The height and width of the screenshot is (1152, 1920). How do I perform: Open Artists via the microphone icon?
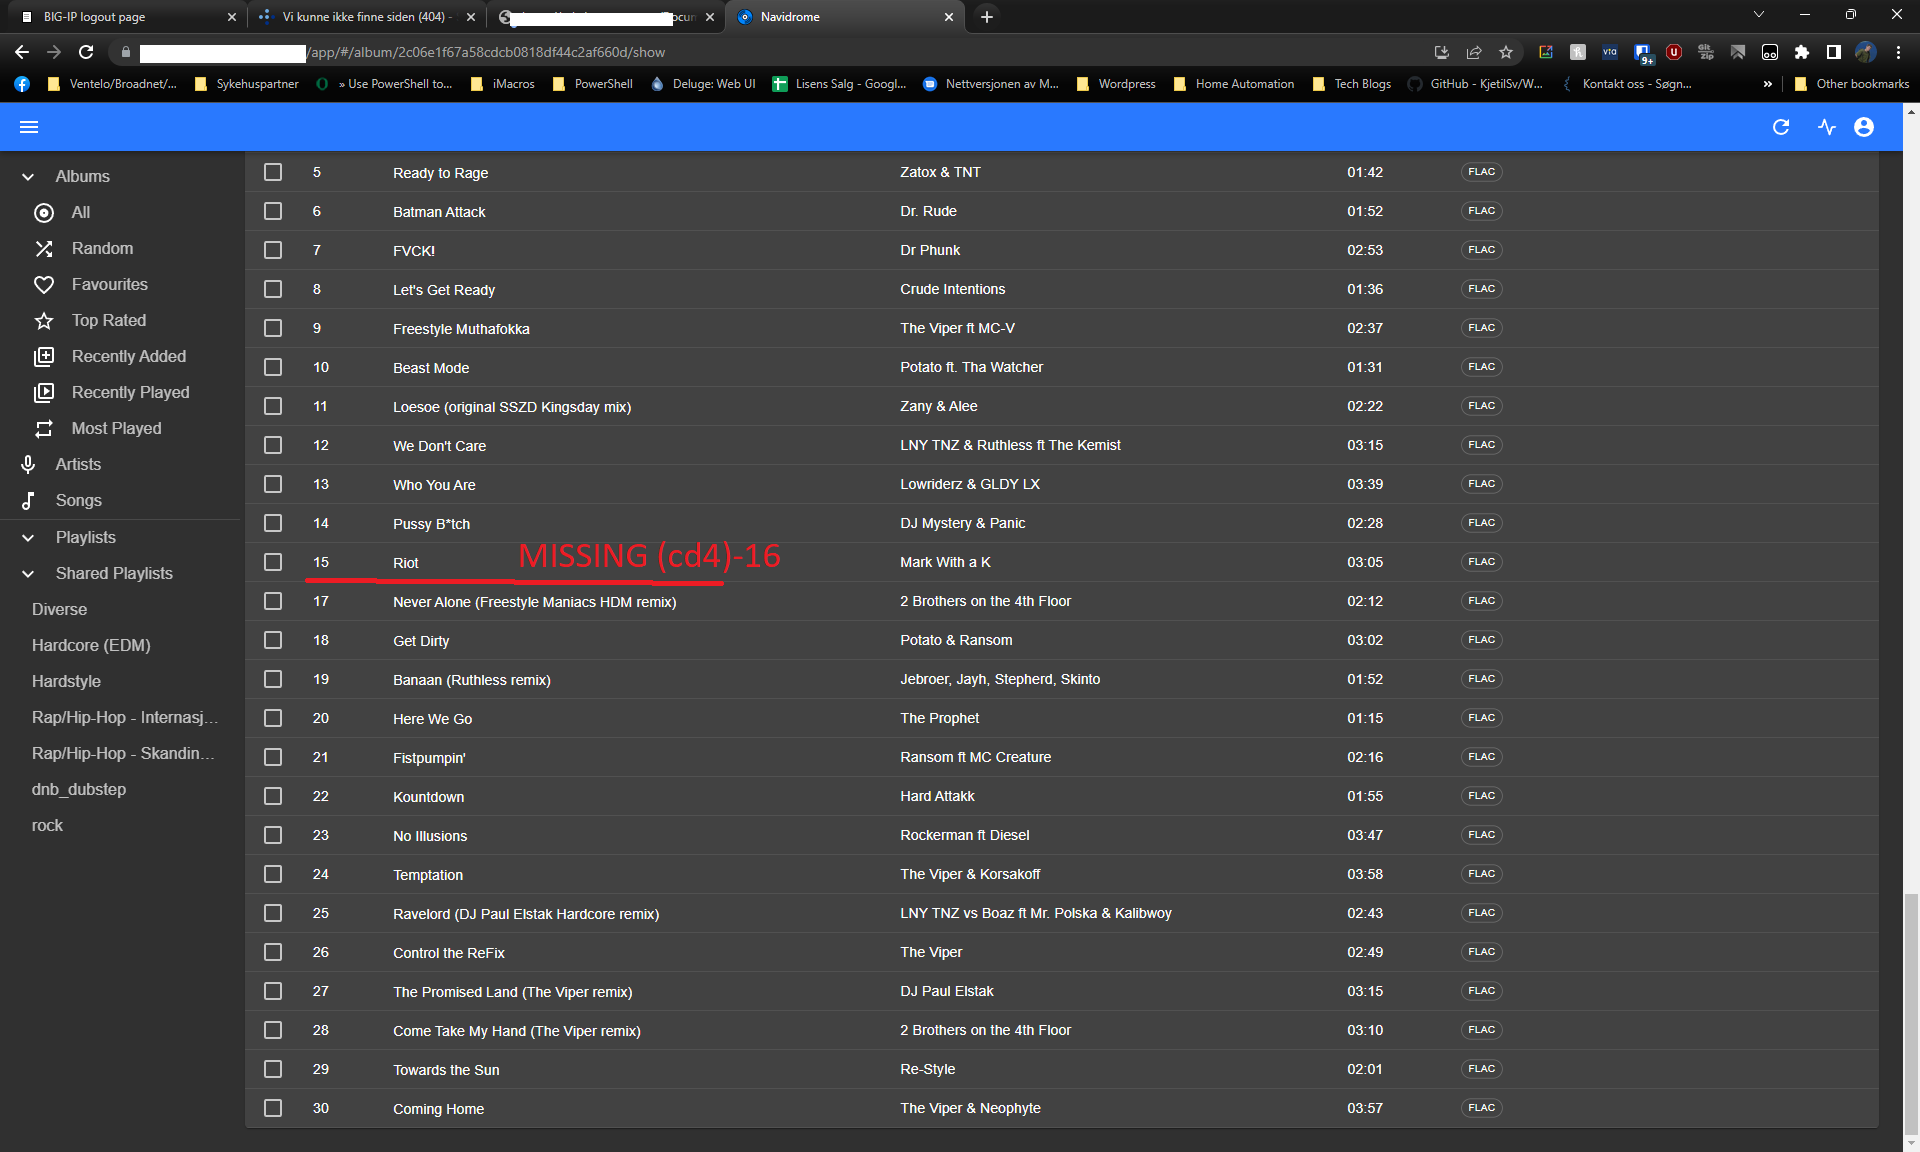pos(28,464)
